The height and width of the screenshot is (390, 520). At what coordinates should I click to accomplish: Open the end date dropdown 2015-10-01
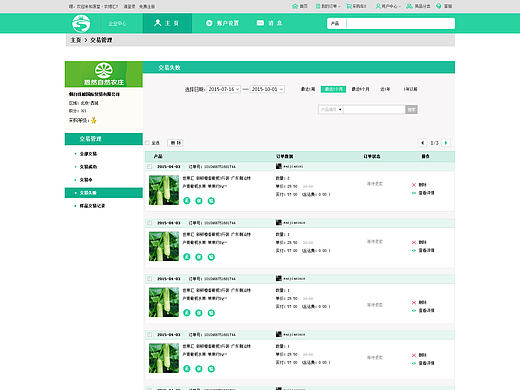[267, 89]
